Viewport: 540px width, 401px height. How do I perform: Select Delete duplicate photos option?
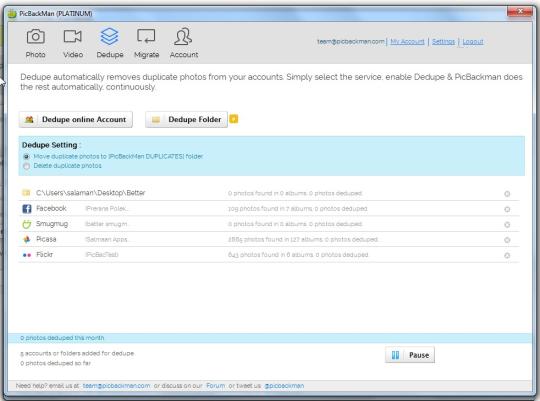click(x=26, y=166)
